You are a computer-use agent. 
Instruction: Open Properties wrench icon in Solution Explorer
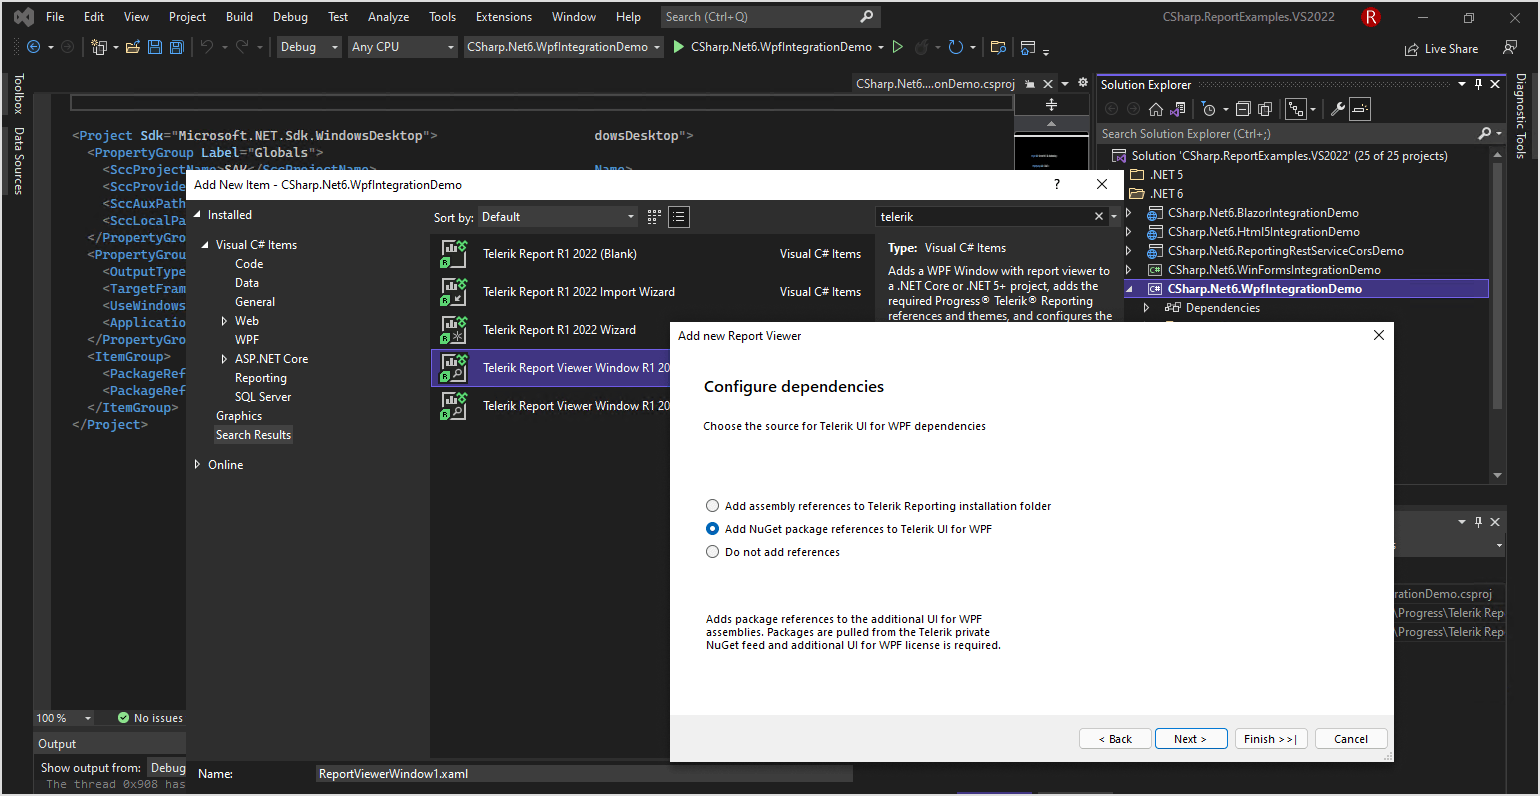pyautogui.click(x=1337, y=109)
